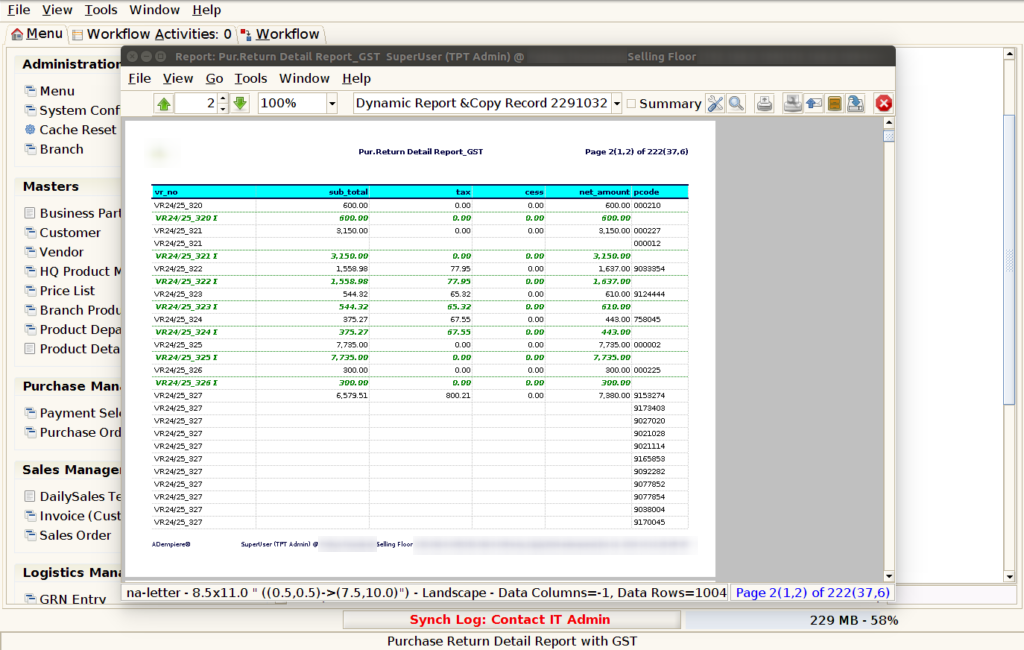Click the page number input field
Viewport: 1024px width, 650px height.
(197, 103)
